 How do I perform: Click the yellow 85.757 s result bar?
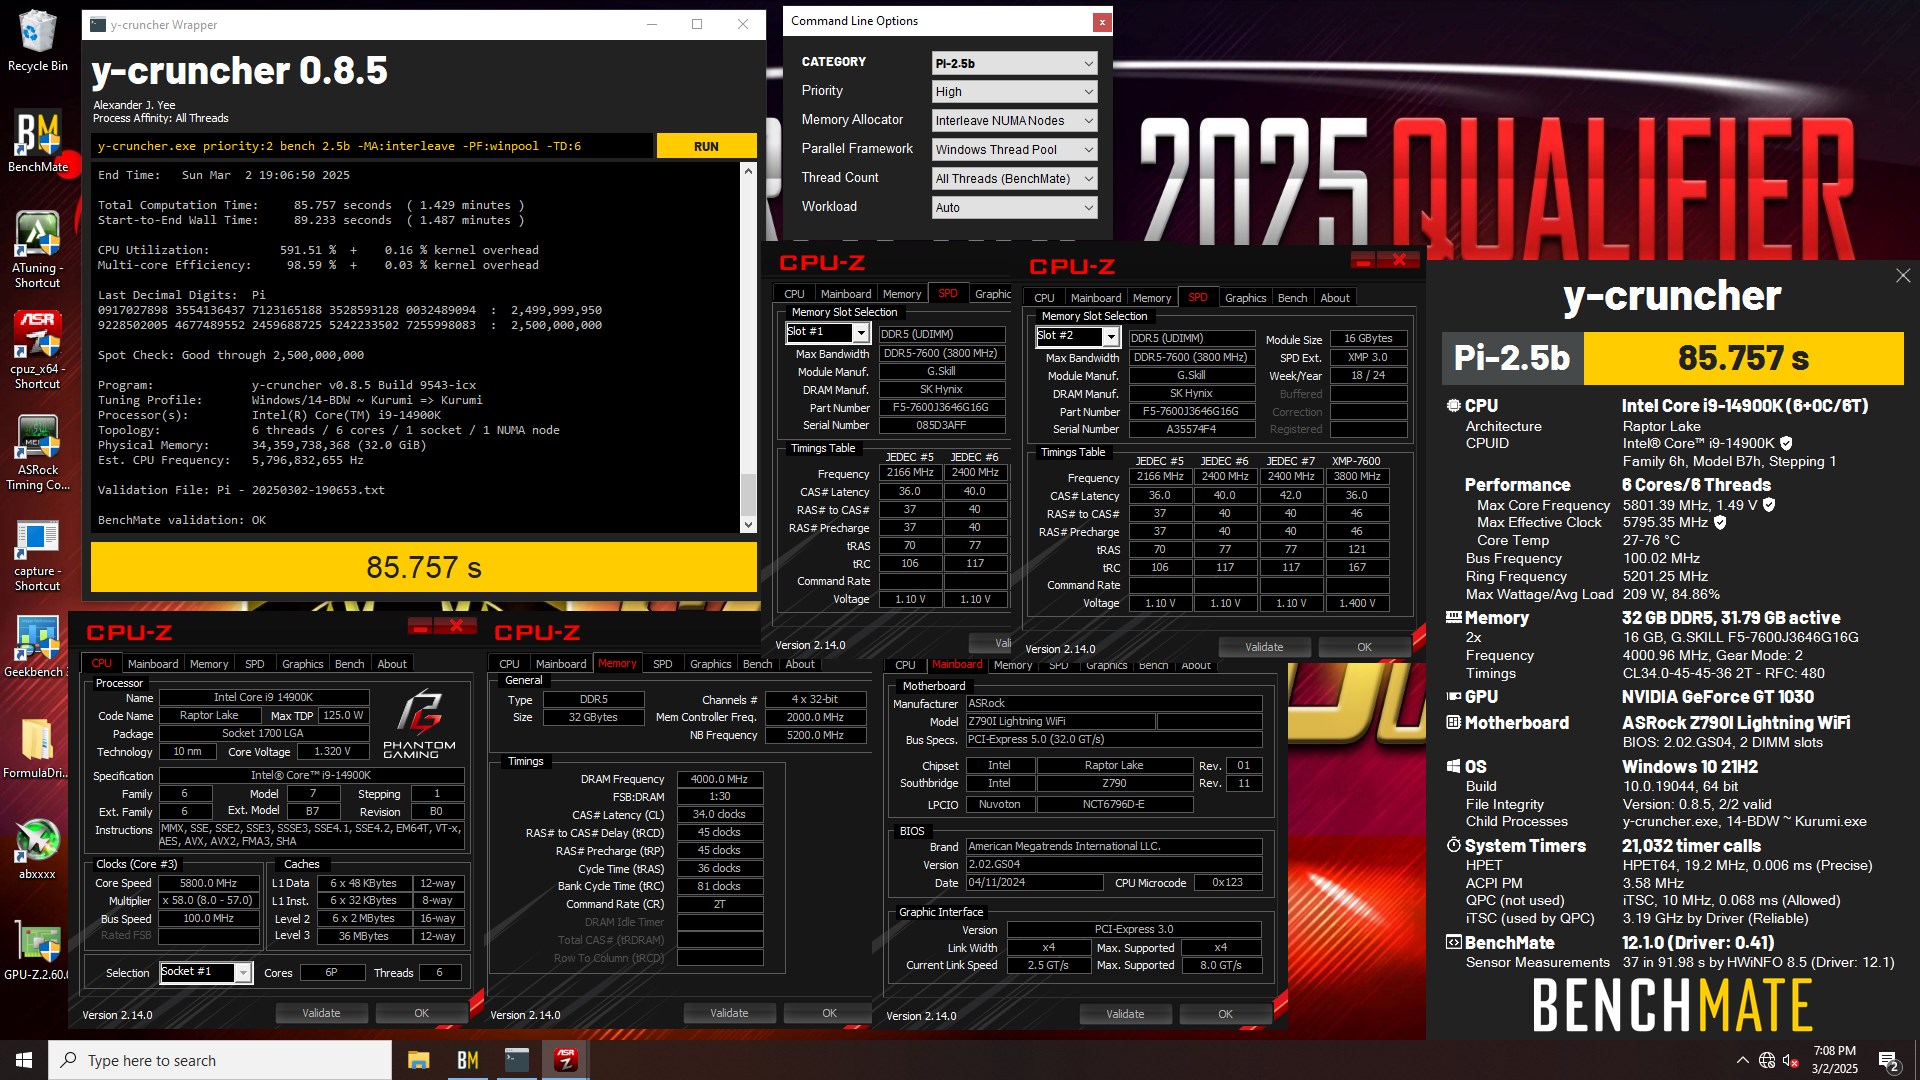(x=423, y=568)
